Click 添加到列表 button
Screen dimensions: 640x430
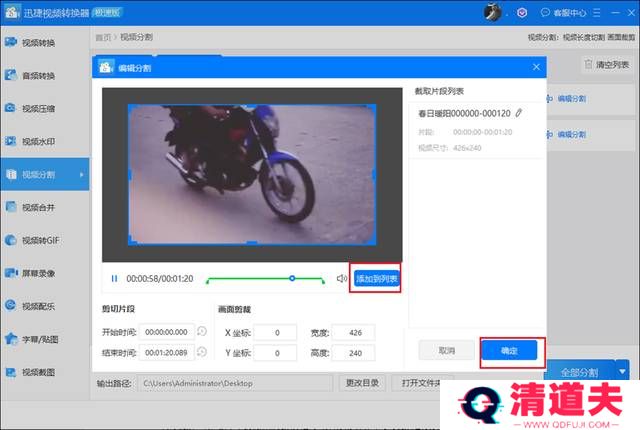click(x=376, y=279)
